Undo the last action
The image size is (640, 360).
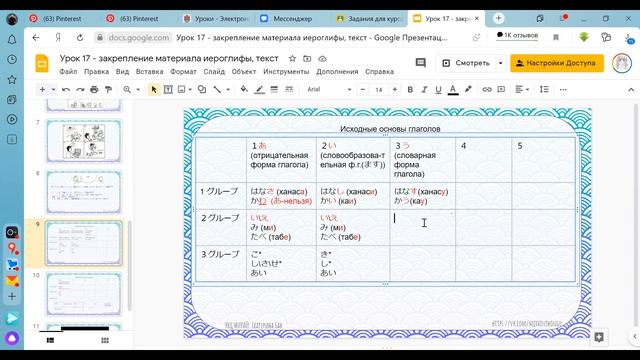(x=66, y=89)
